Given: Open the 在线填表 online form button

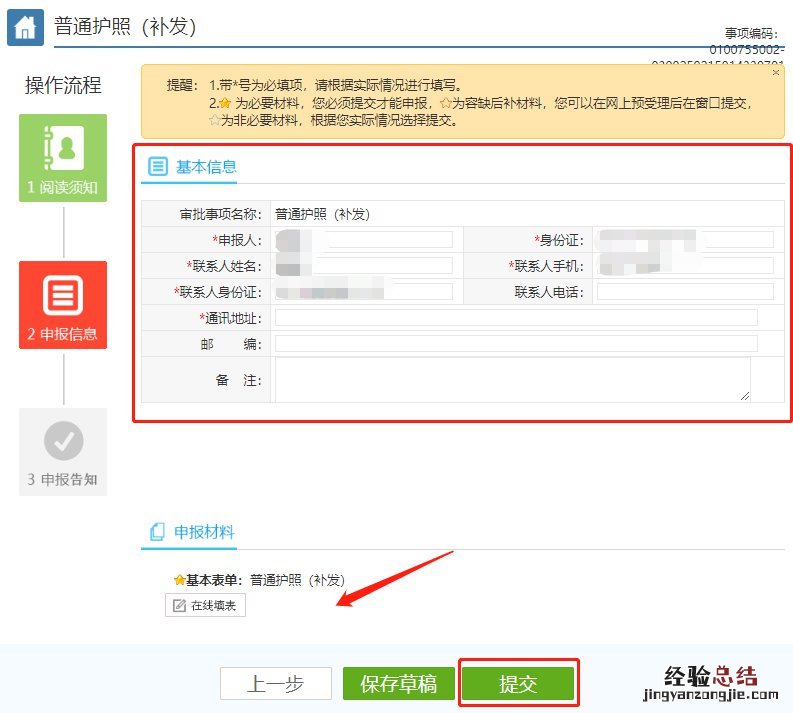Looking at the screenshot, I should [x=205, y=606].
